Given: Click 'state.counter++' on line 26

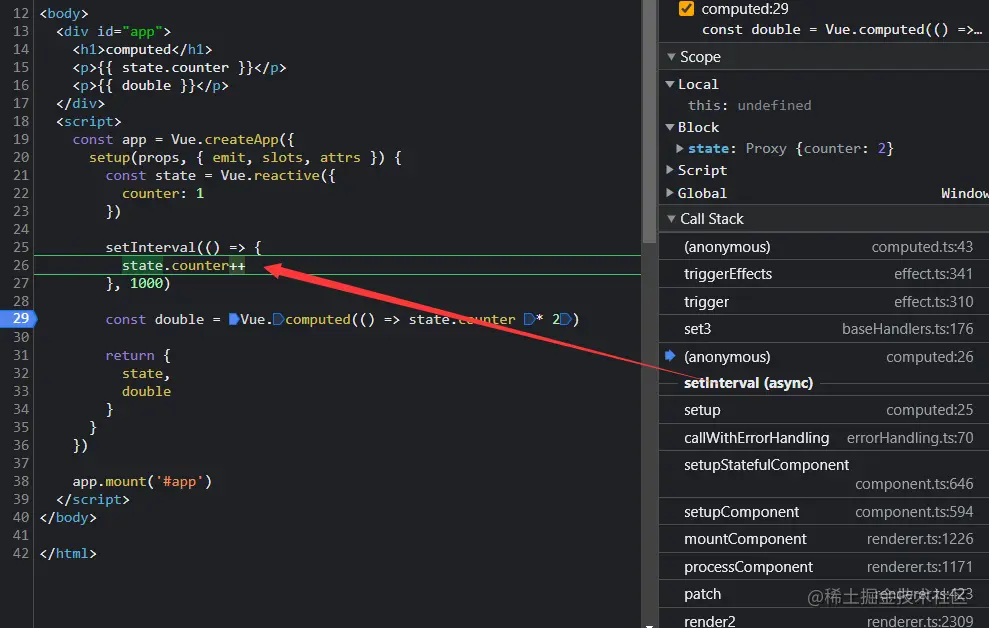Looking at the screenshot, I should point(184,265).
